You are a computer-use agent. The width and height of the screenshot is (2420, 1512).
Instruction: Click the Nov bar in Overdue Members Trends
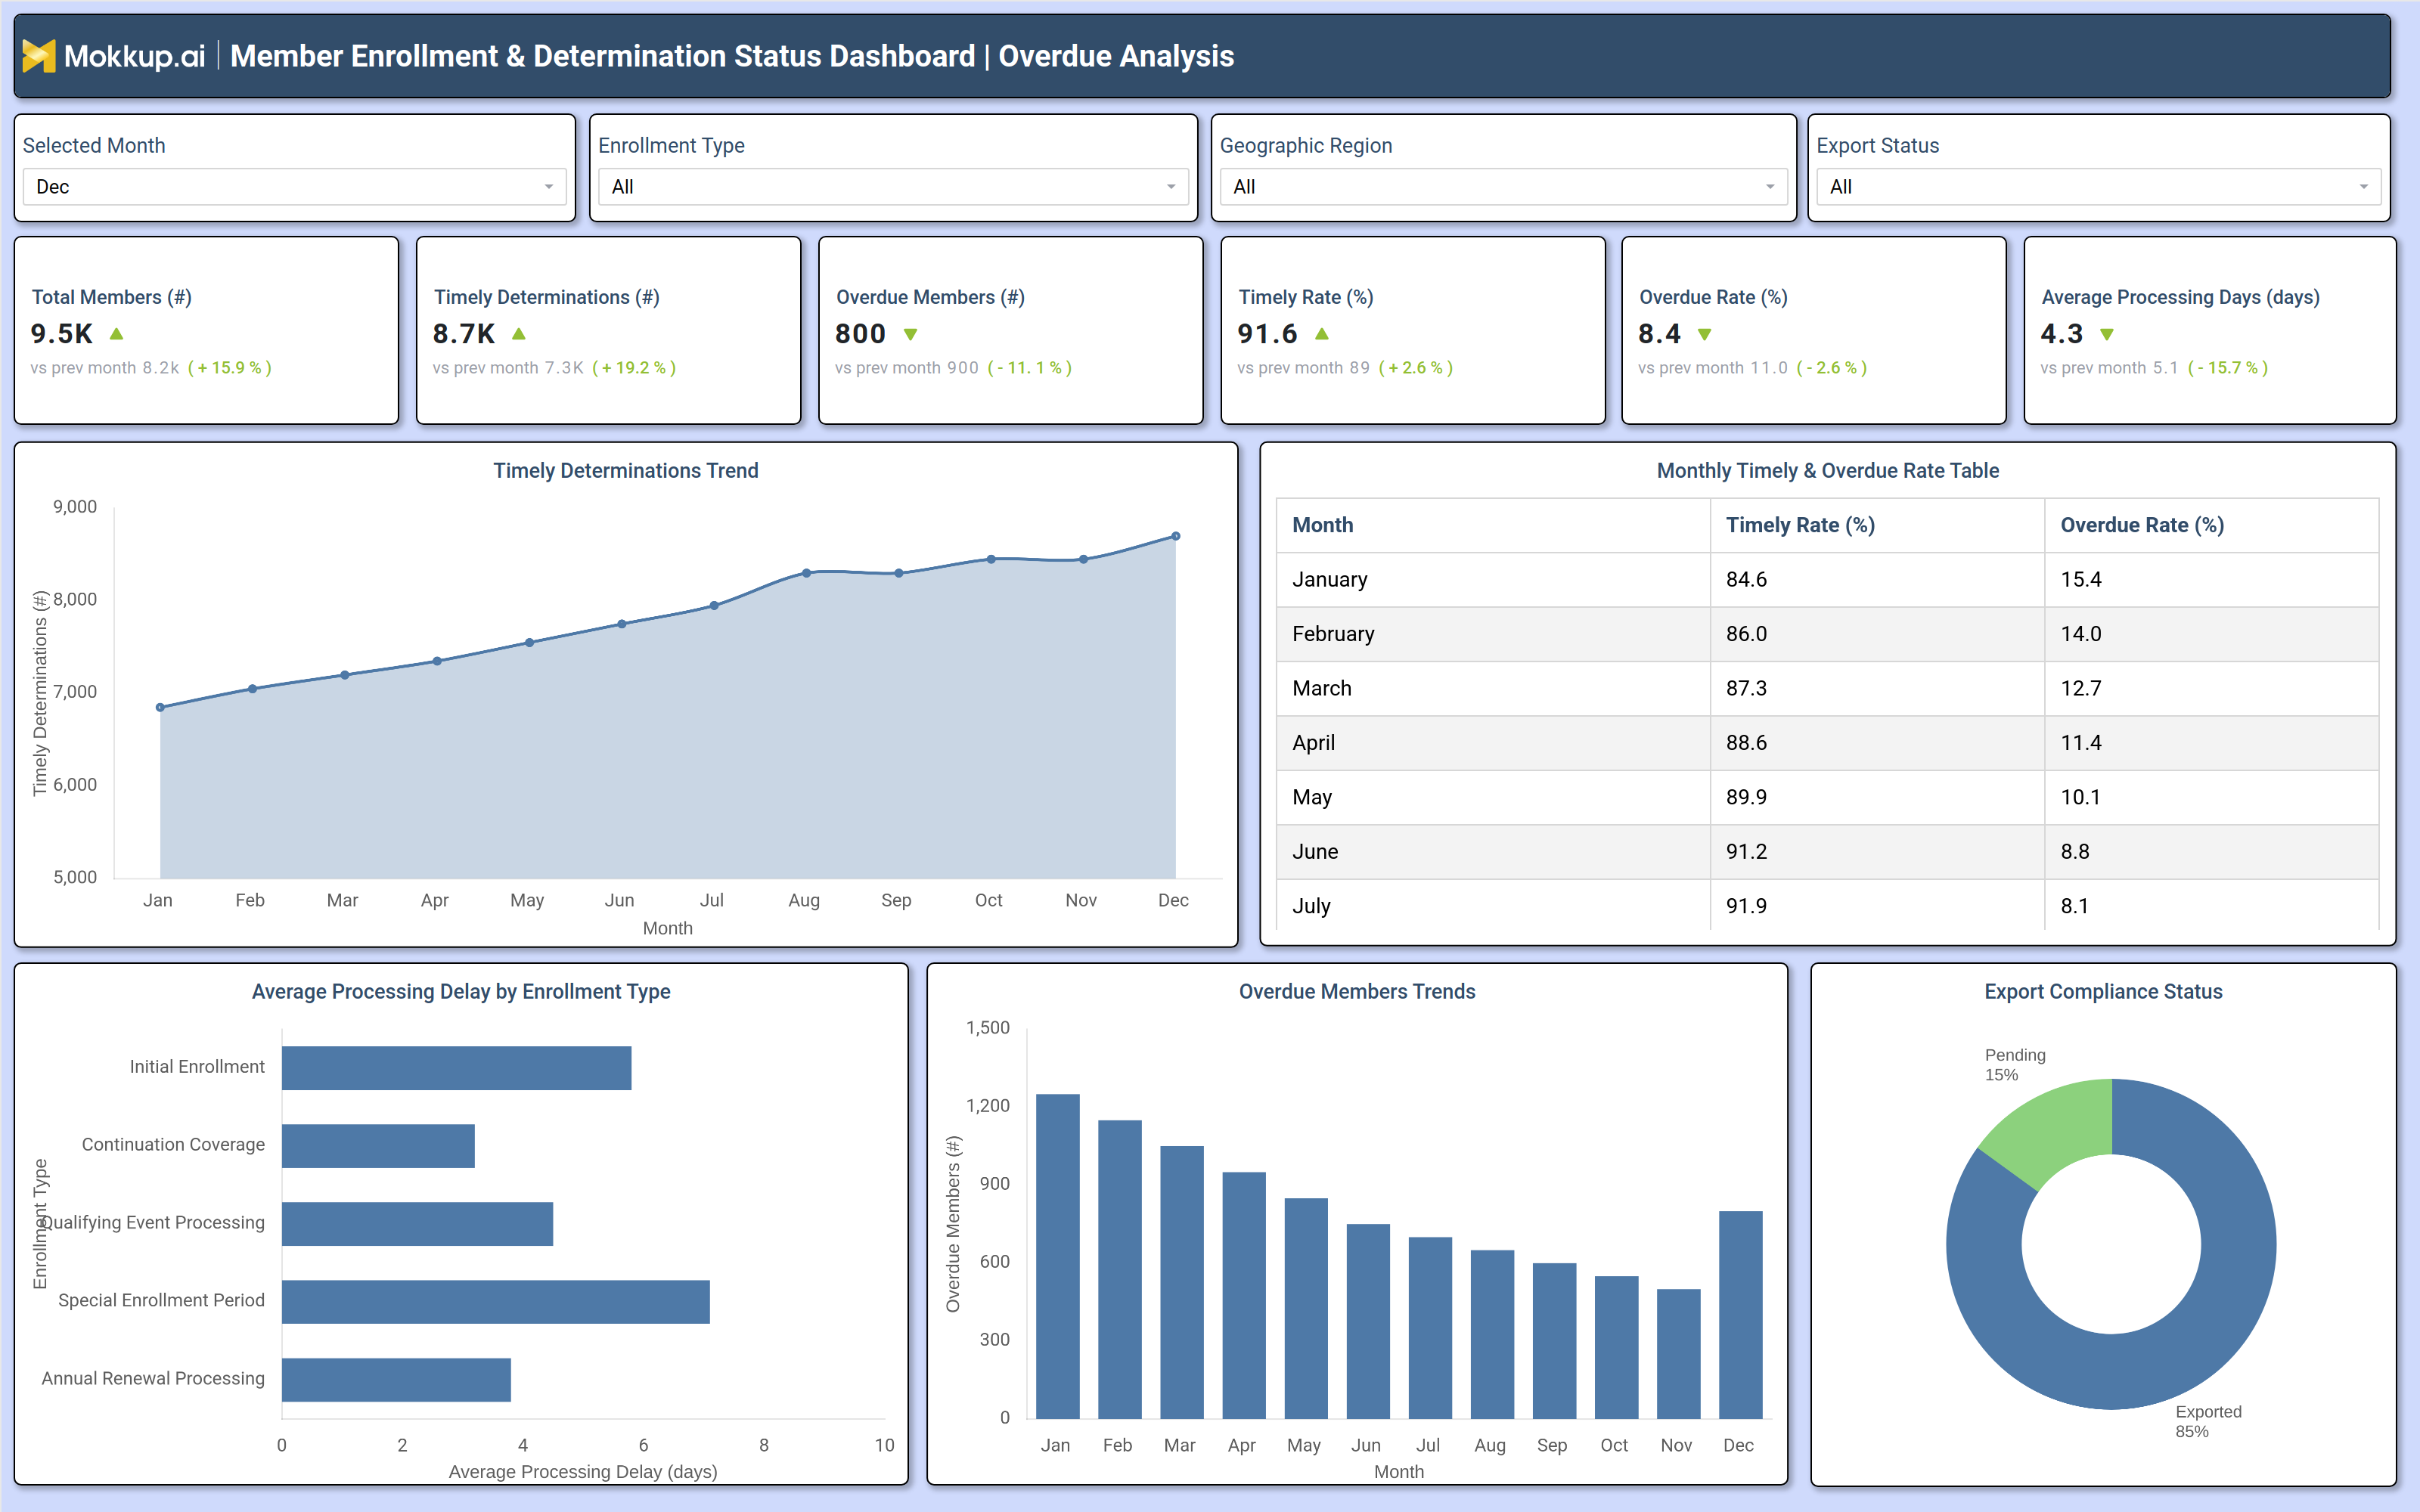[1678, 1354]
